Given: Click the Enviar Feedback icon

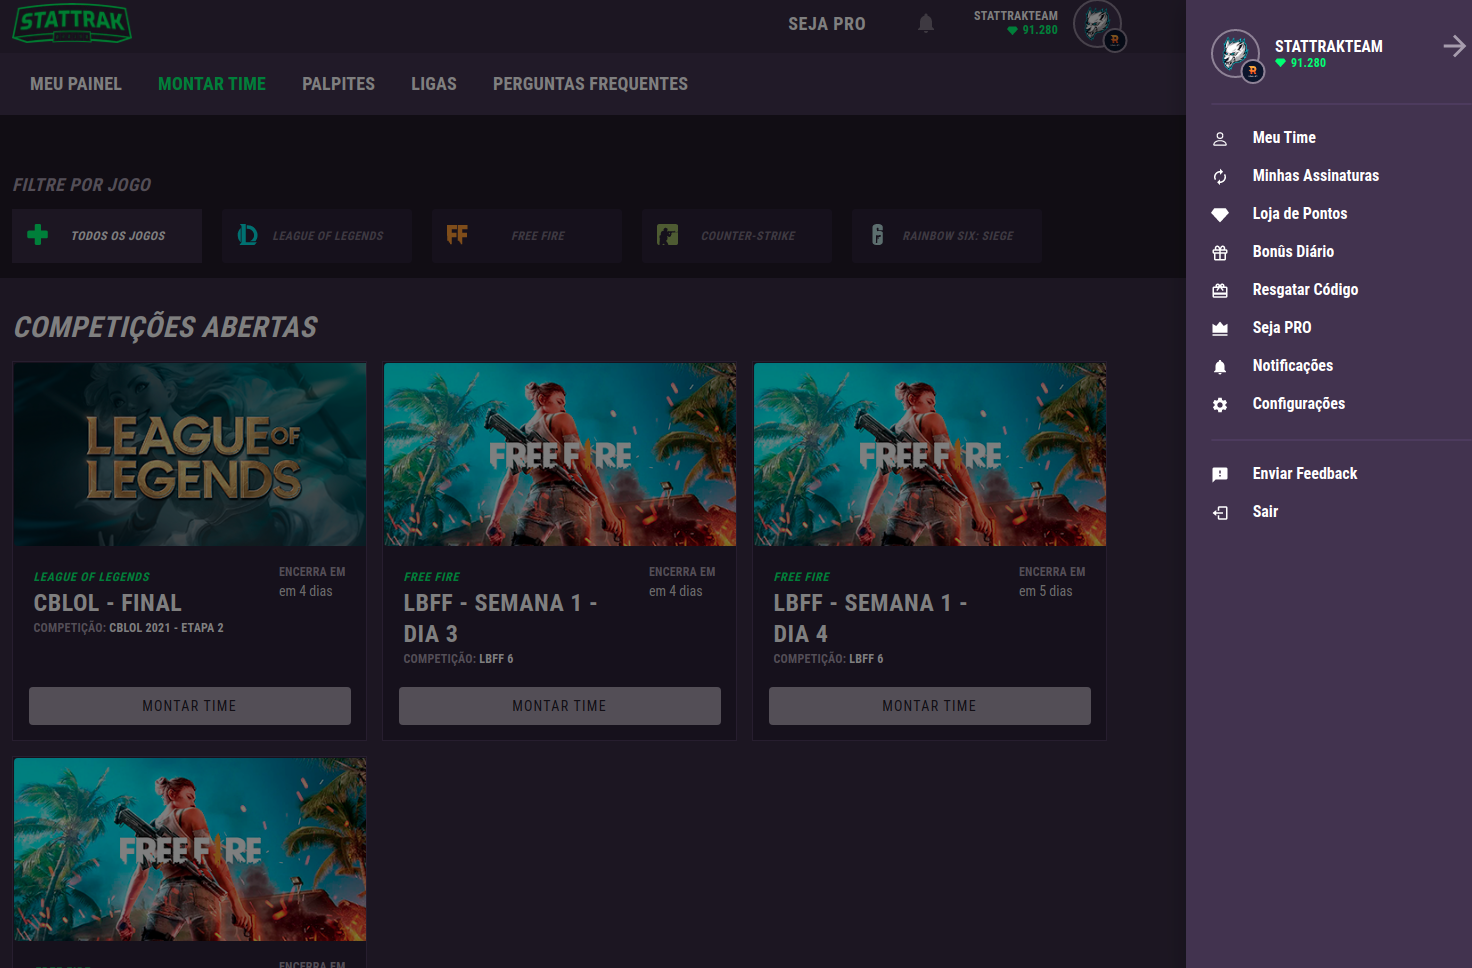Looking at the screenshot, I should tap(1220, 475).
